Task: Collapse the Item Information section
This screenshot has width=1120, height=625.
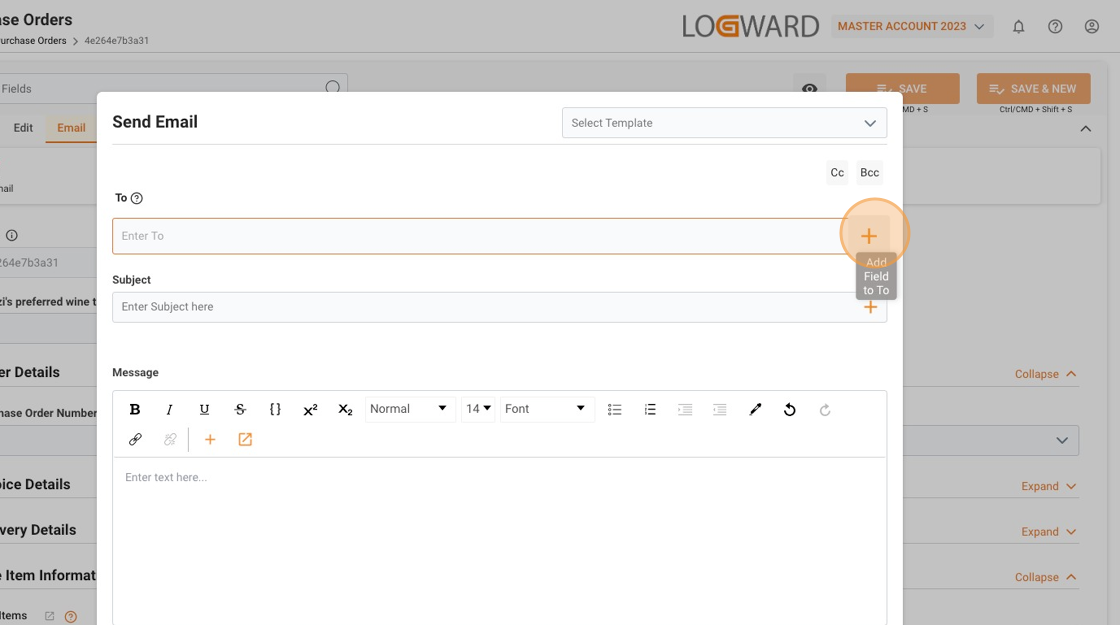Action: [1046, 577]
